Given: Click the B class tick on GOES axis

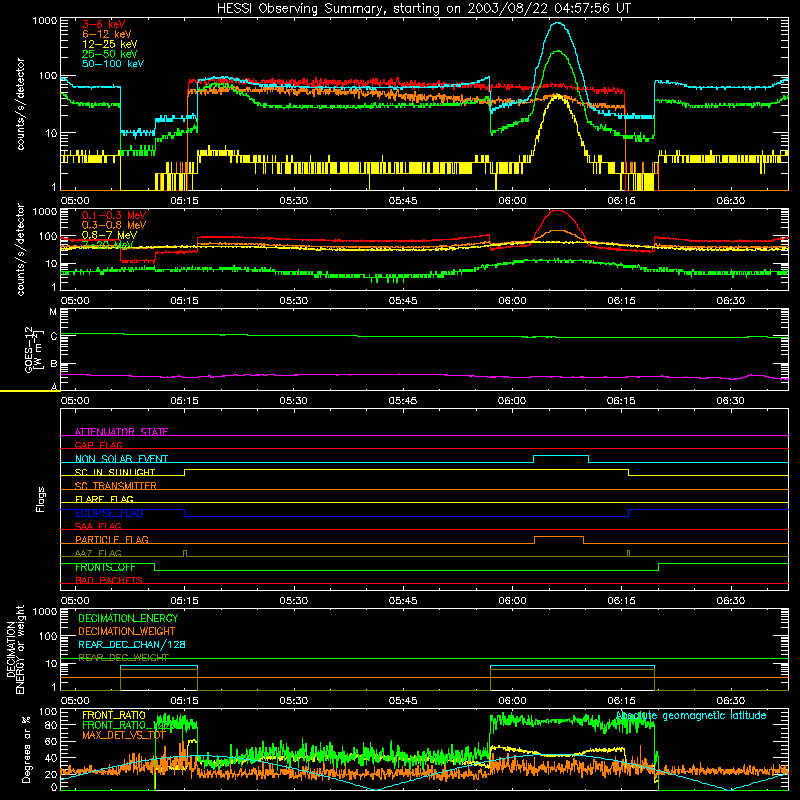Looking at the screenshot, I should pos(54,364).
